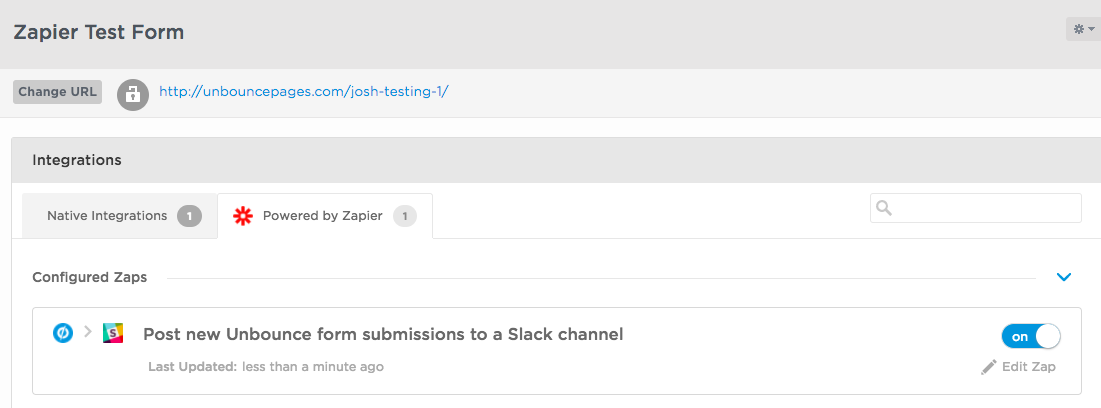Screen dimensions: 1101x408
Task: Open the Post new Unbounce form submissions zap
Action: pyautogui.click(x=383, y=334)
